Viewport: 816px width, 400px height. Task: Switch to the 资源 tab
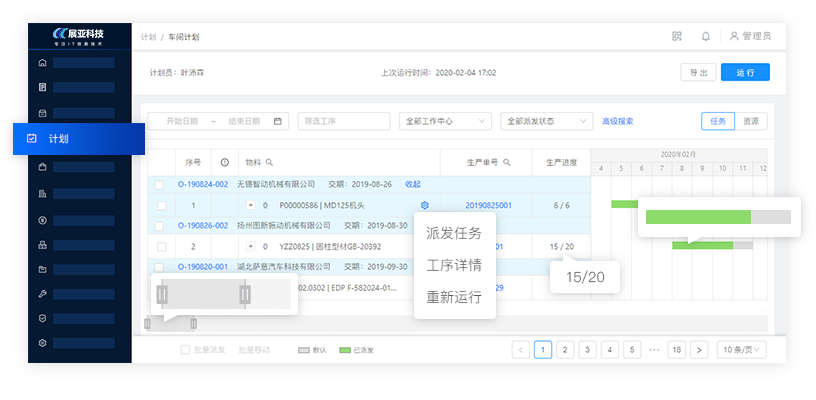click(750, 121)
